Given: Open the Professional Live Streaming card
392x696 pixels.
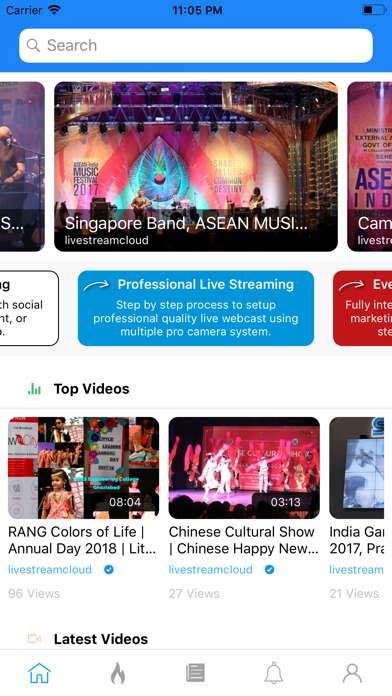Looking at the screenshot, I should (x=196, y=308).
